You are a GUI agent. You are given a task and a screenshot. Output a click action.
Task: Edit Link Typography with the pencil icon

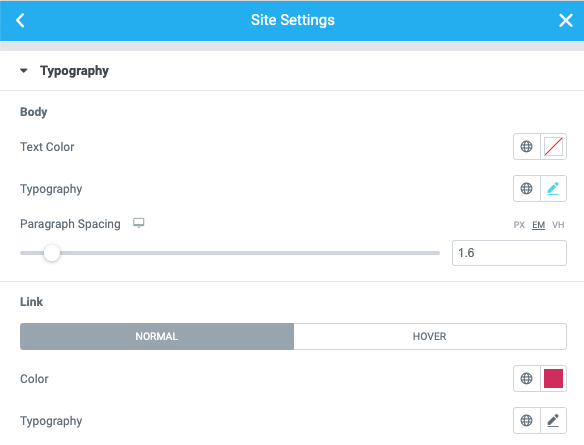click(553, 420)
